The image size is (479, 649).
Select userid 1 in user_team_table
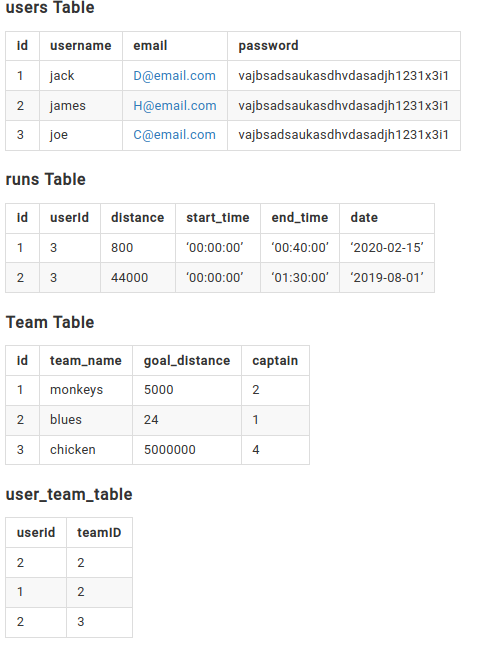36,592
